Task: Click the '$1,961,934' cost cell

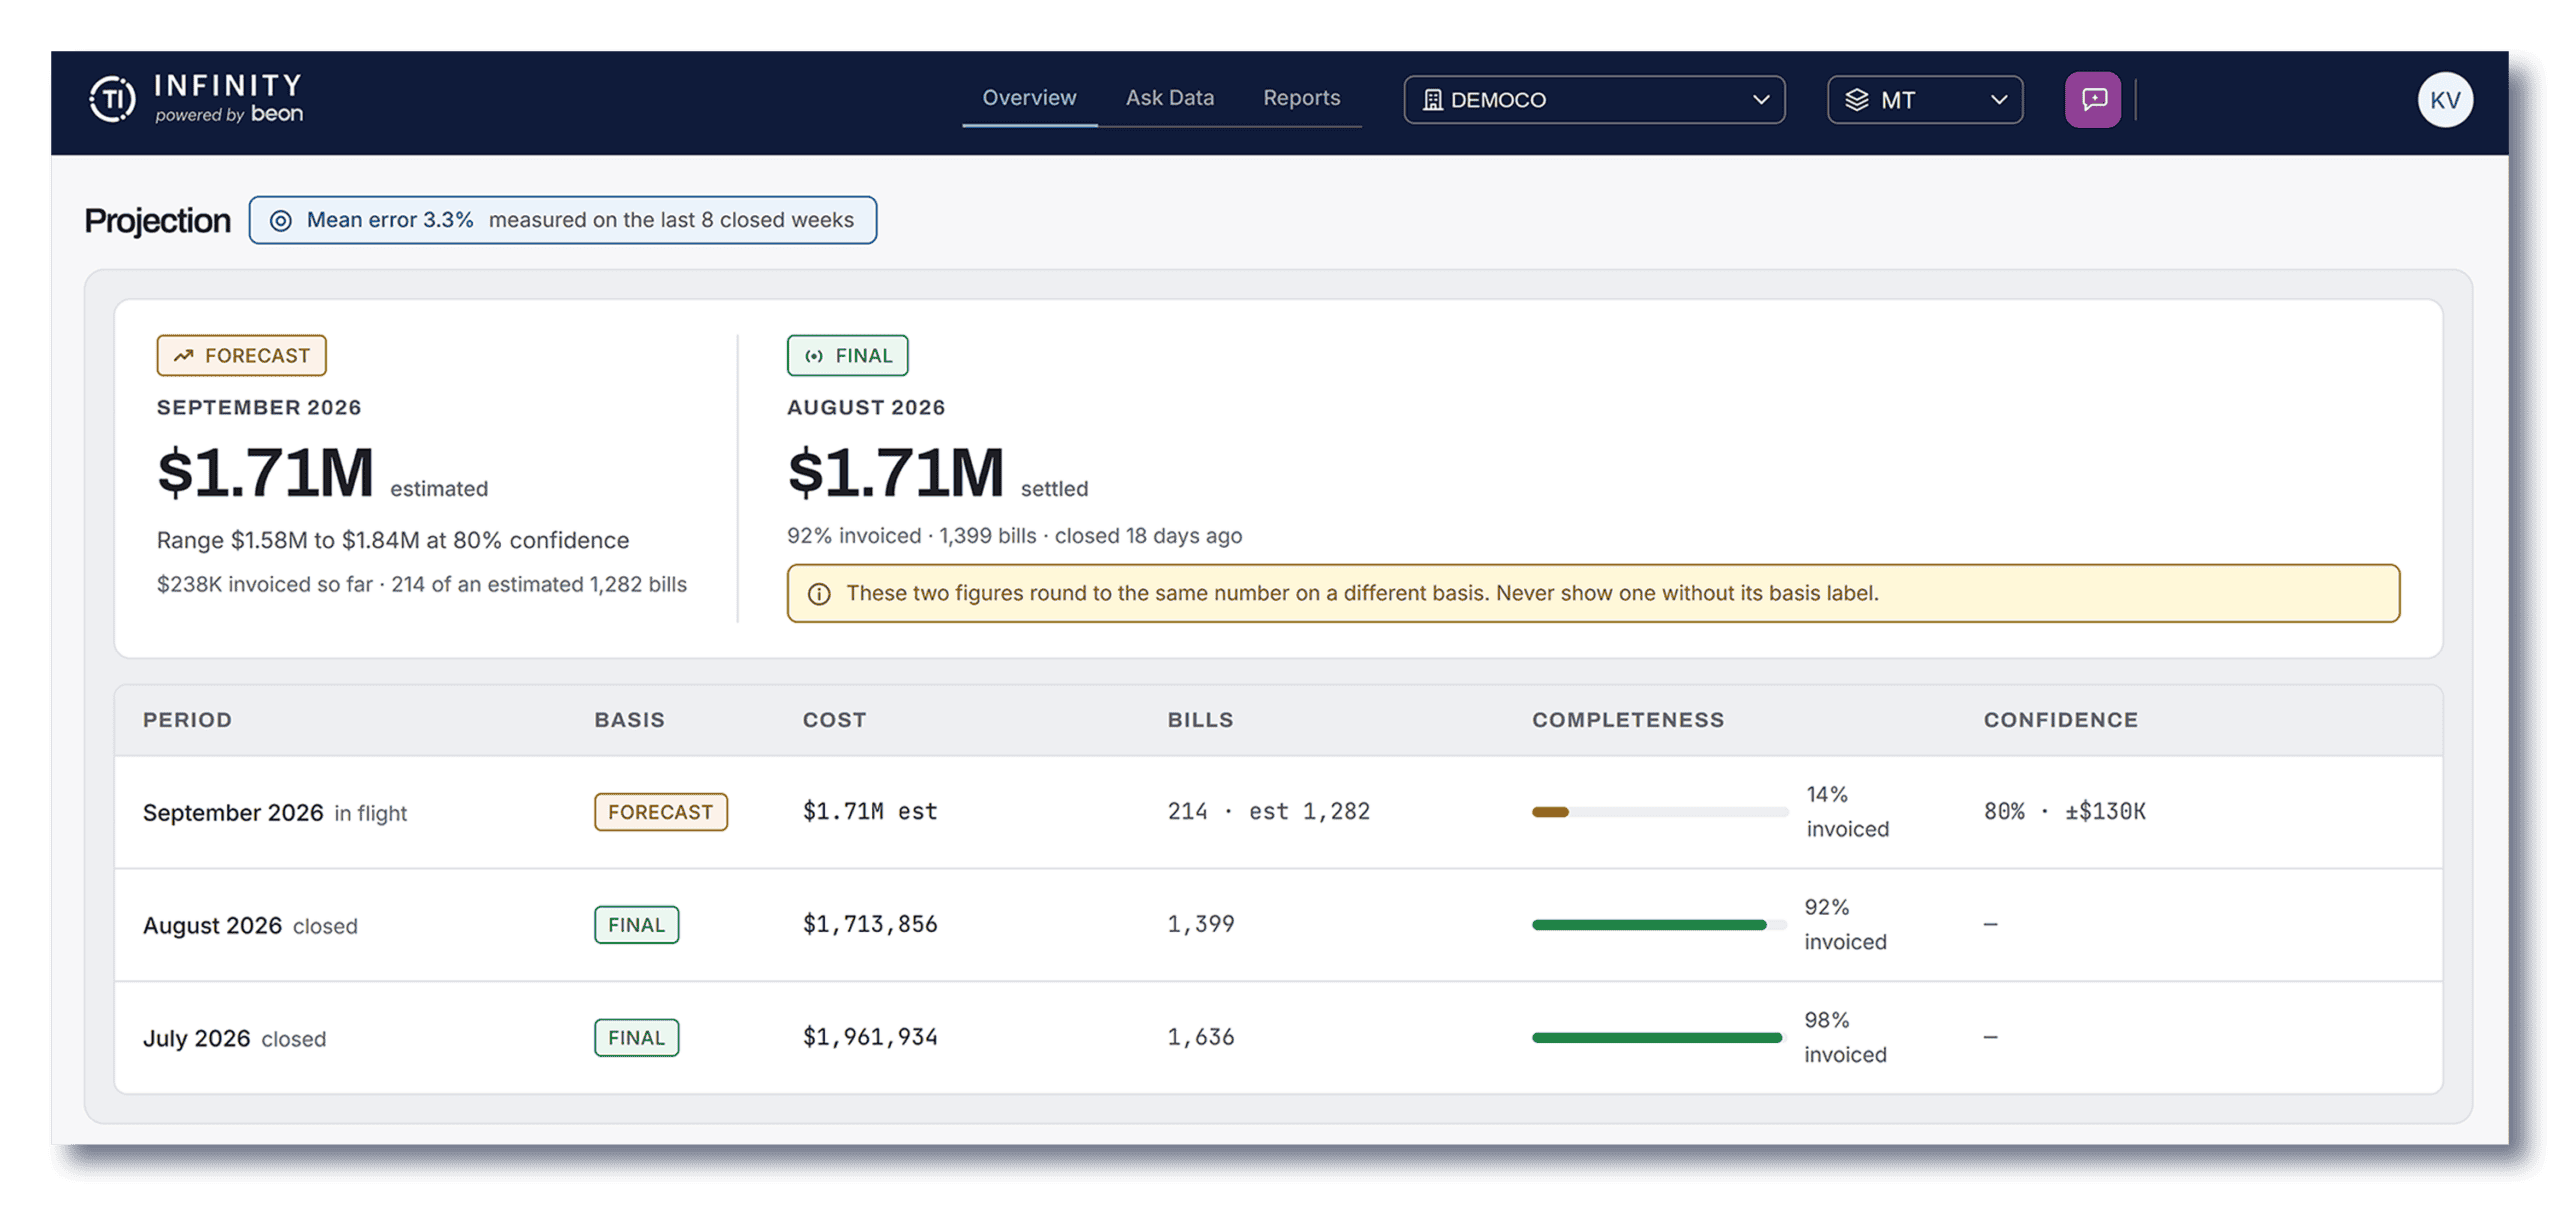Action: pyautogui.click(x=870, y=1037)
